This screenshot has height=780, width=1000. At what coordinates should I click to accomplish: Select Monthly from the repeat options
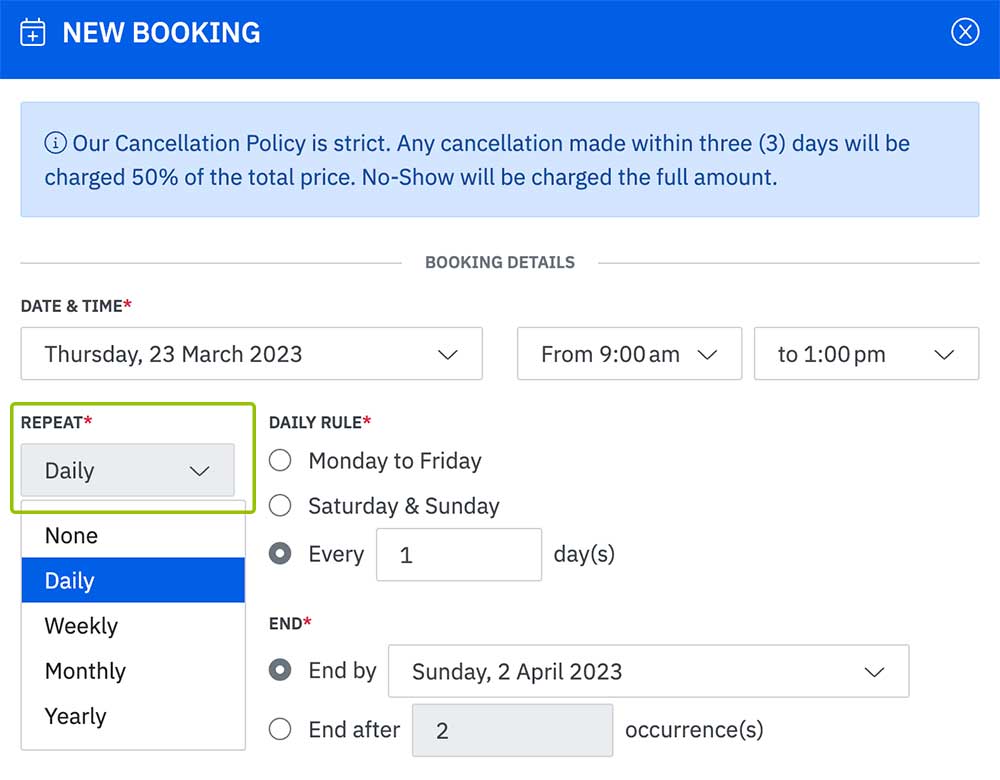(133, 671)
